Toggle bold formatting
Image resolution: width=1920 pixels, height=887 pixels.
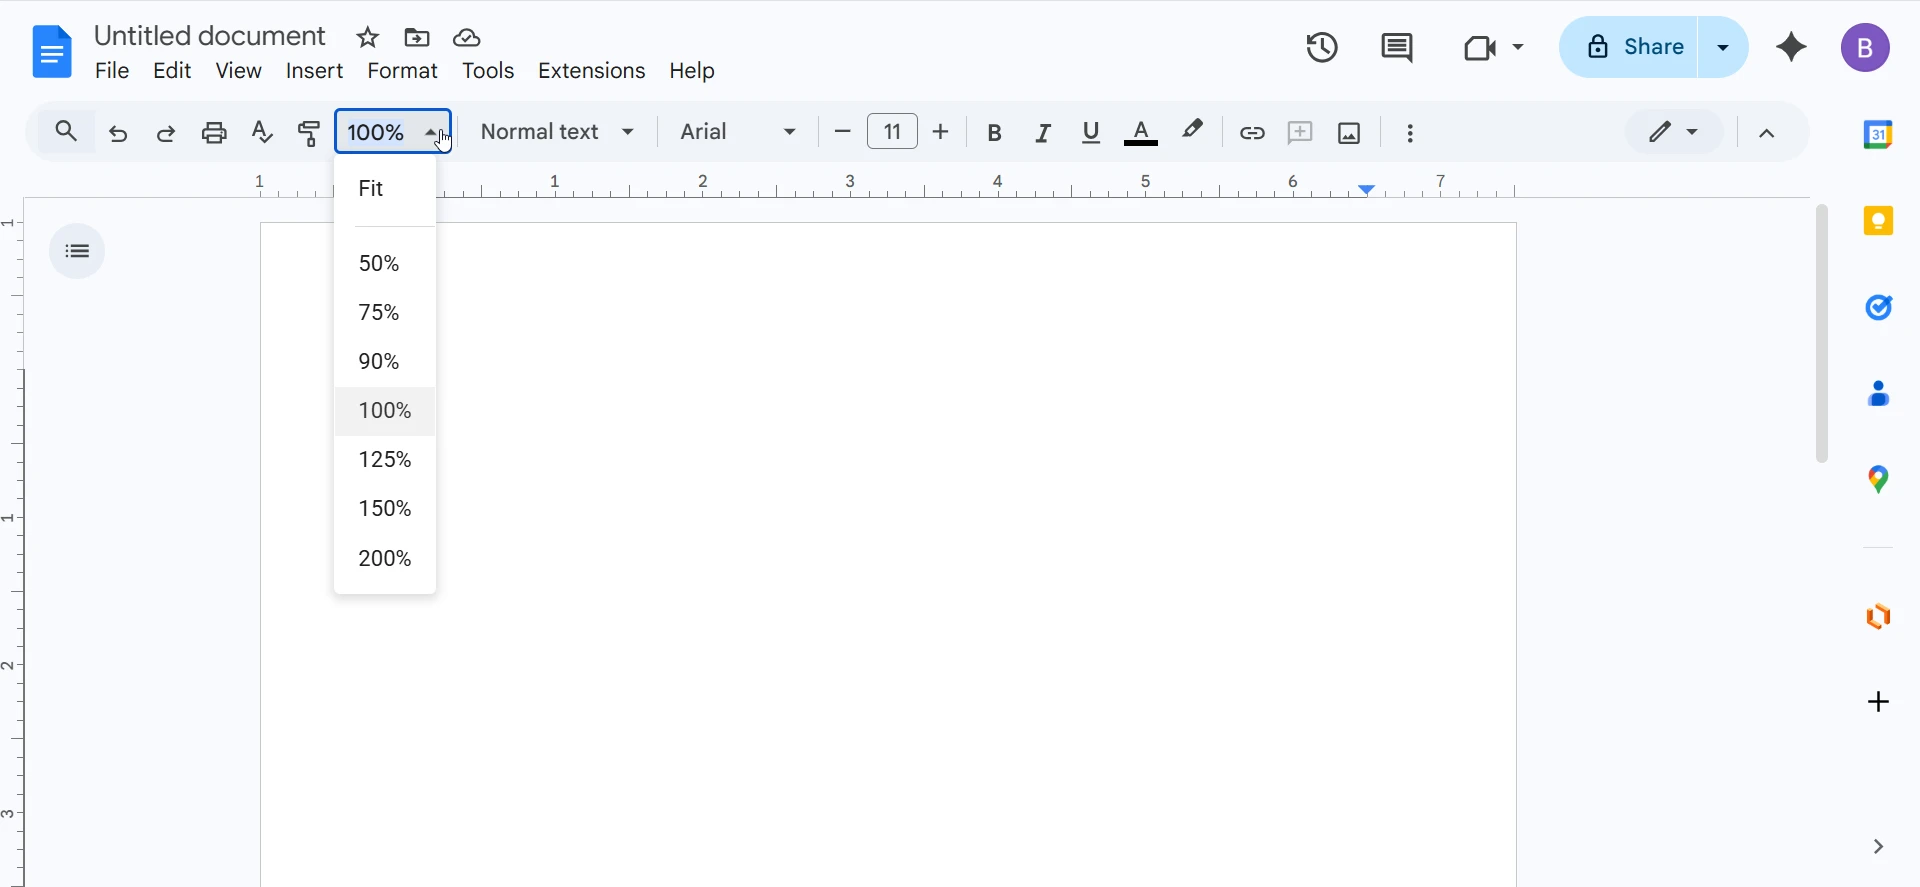(x=995, y=133)
